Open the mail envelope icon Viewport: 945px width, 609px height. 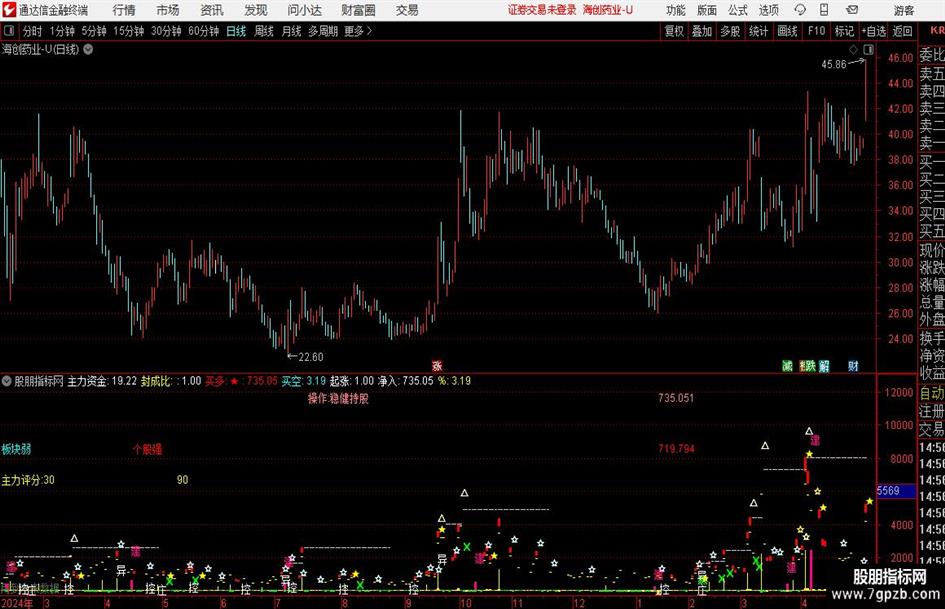click(x=852, y=10)
